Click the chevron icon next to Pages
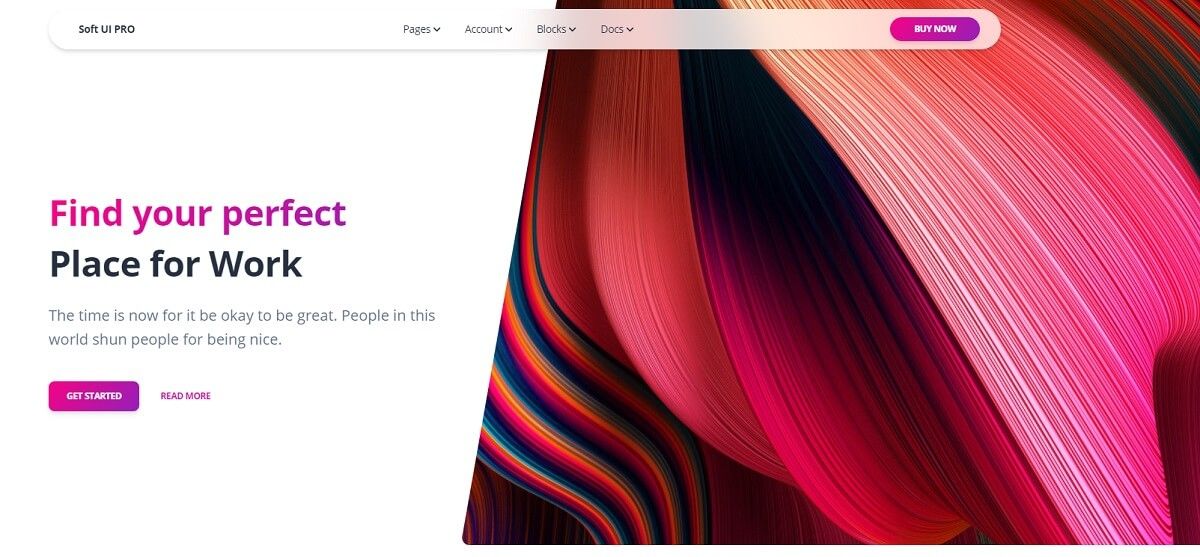The image size is (1200, 557). tap(437, 30)
